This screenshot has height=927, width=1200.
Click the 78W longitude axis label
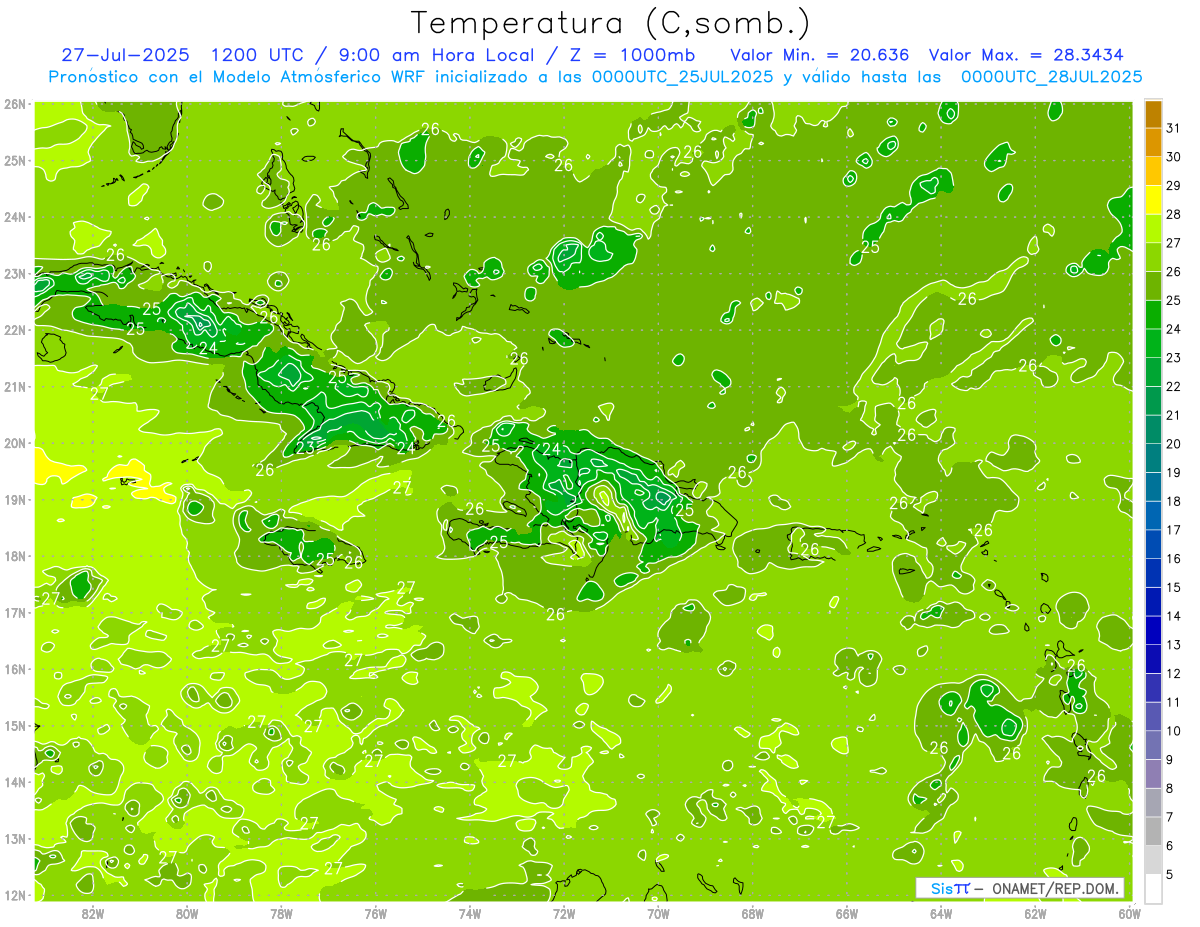pos(281,913)
